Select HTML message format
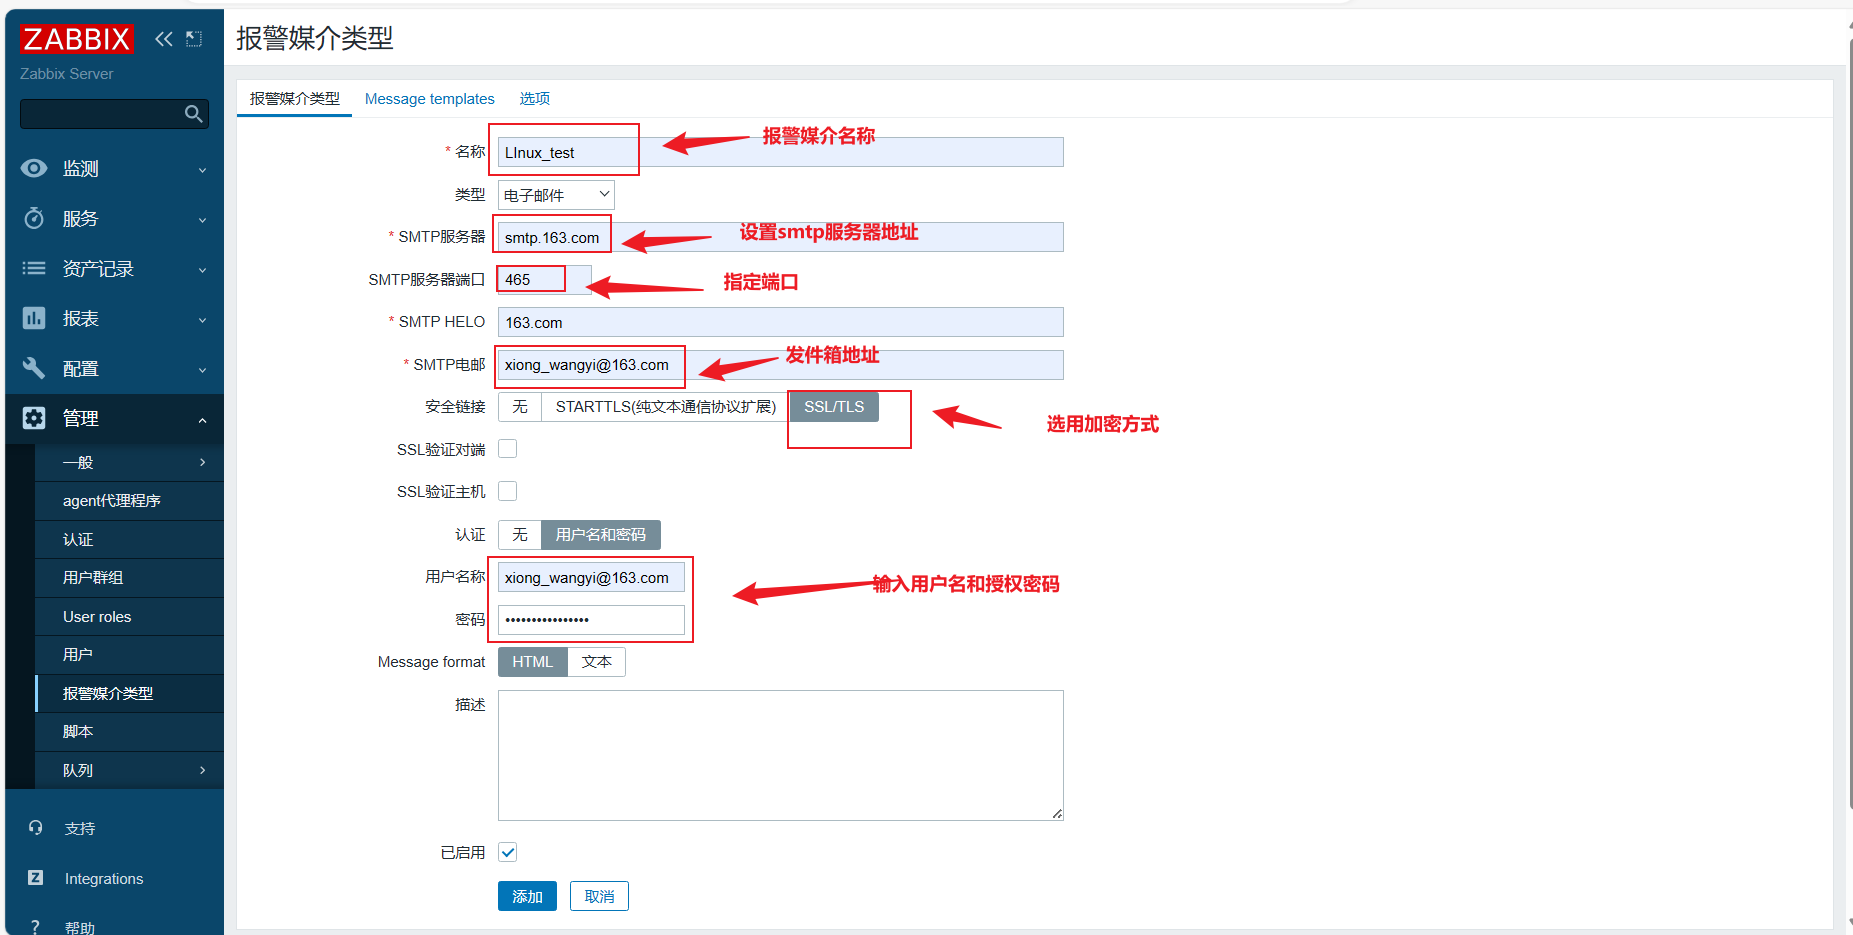The width and height of the screenshot is (1853, 935). [533, 662]
